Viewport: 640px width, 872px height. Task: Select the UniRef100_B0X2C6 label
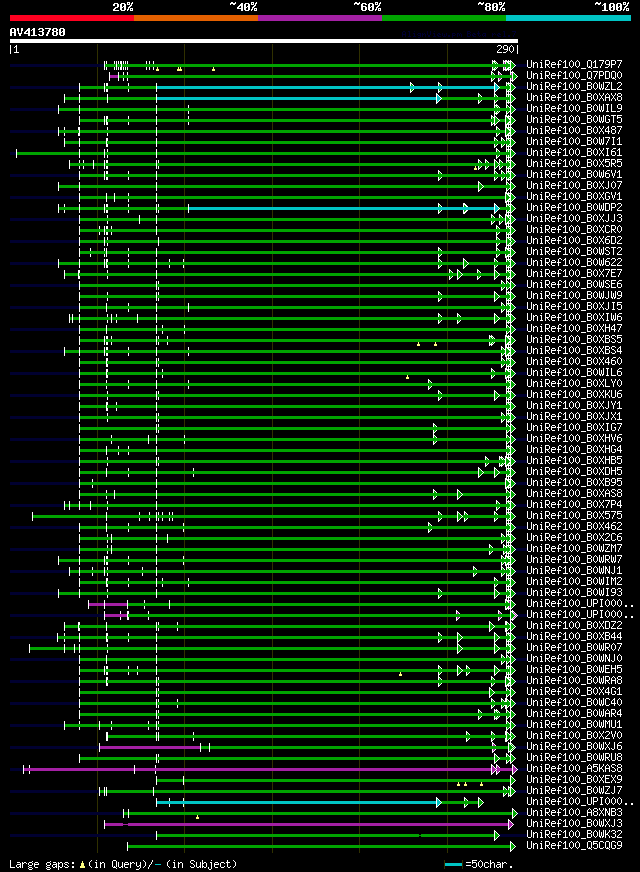tap(574, 538)
